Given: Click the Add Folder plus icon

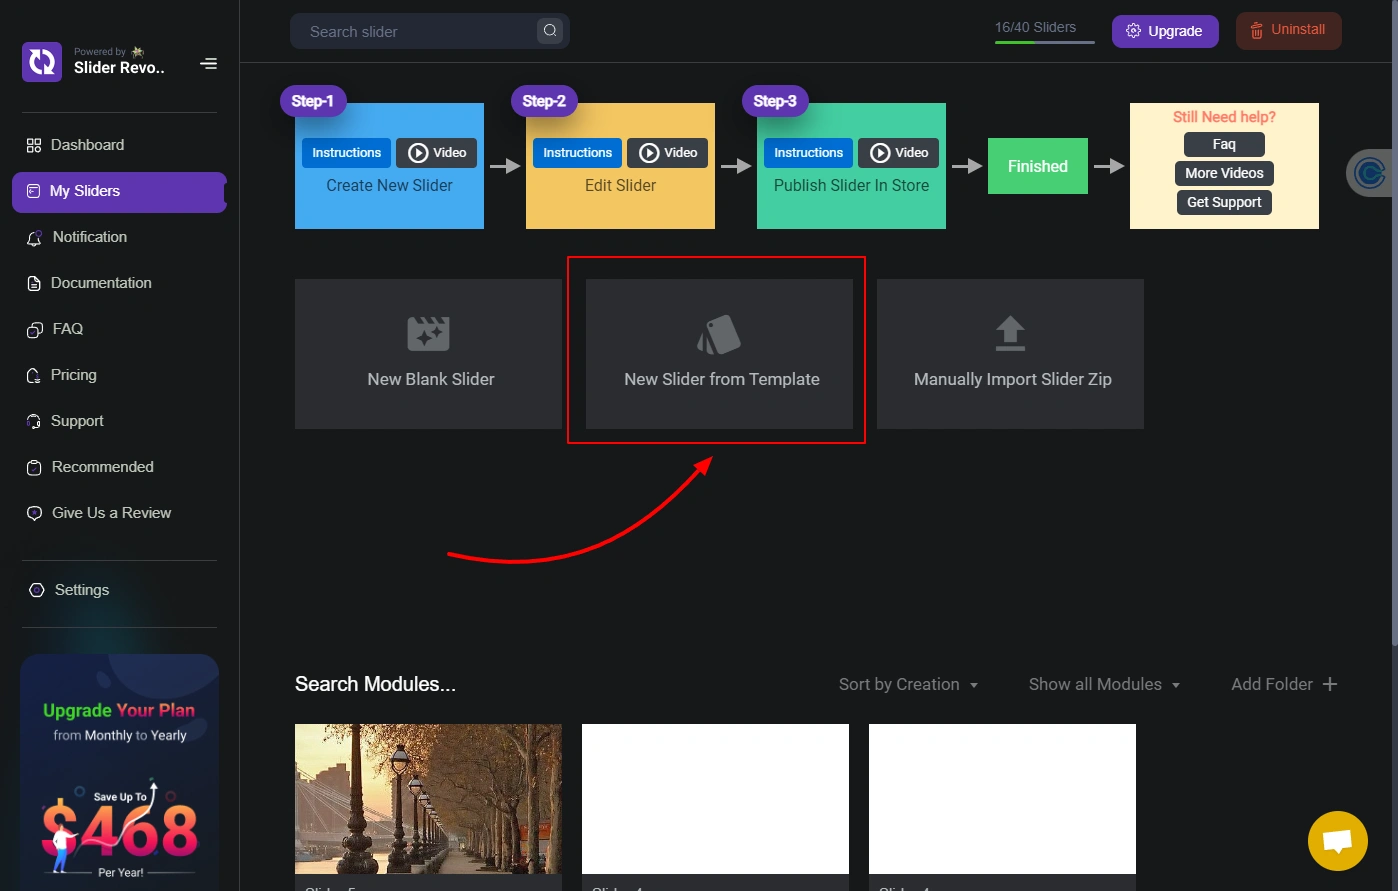Looking at the screenshot, I should pyautogui.click(x=1330, y=684).
